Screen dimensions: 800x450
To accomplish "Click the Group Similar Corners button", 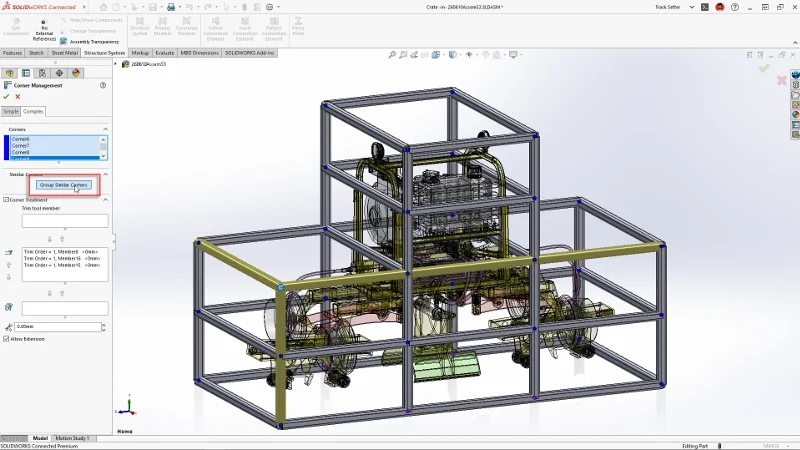I will 64,185.
